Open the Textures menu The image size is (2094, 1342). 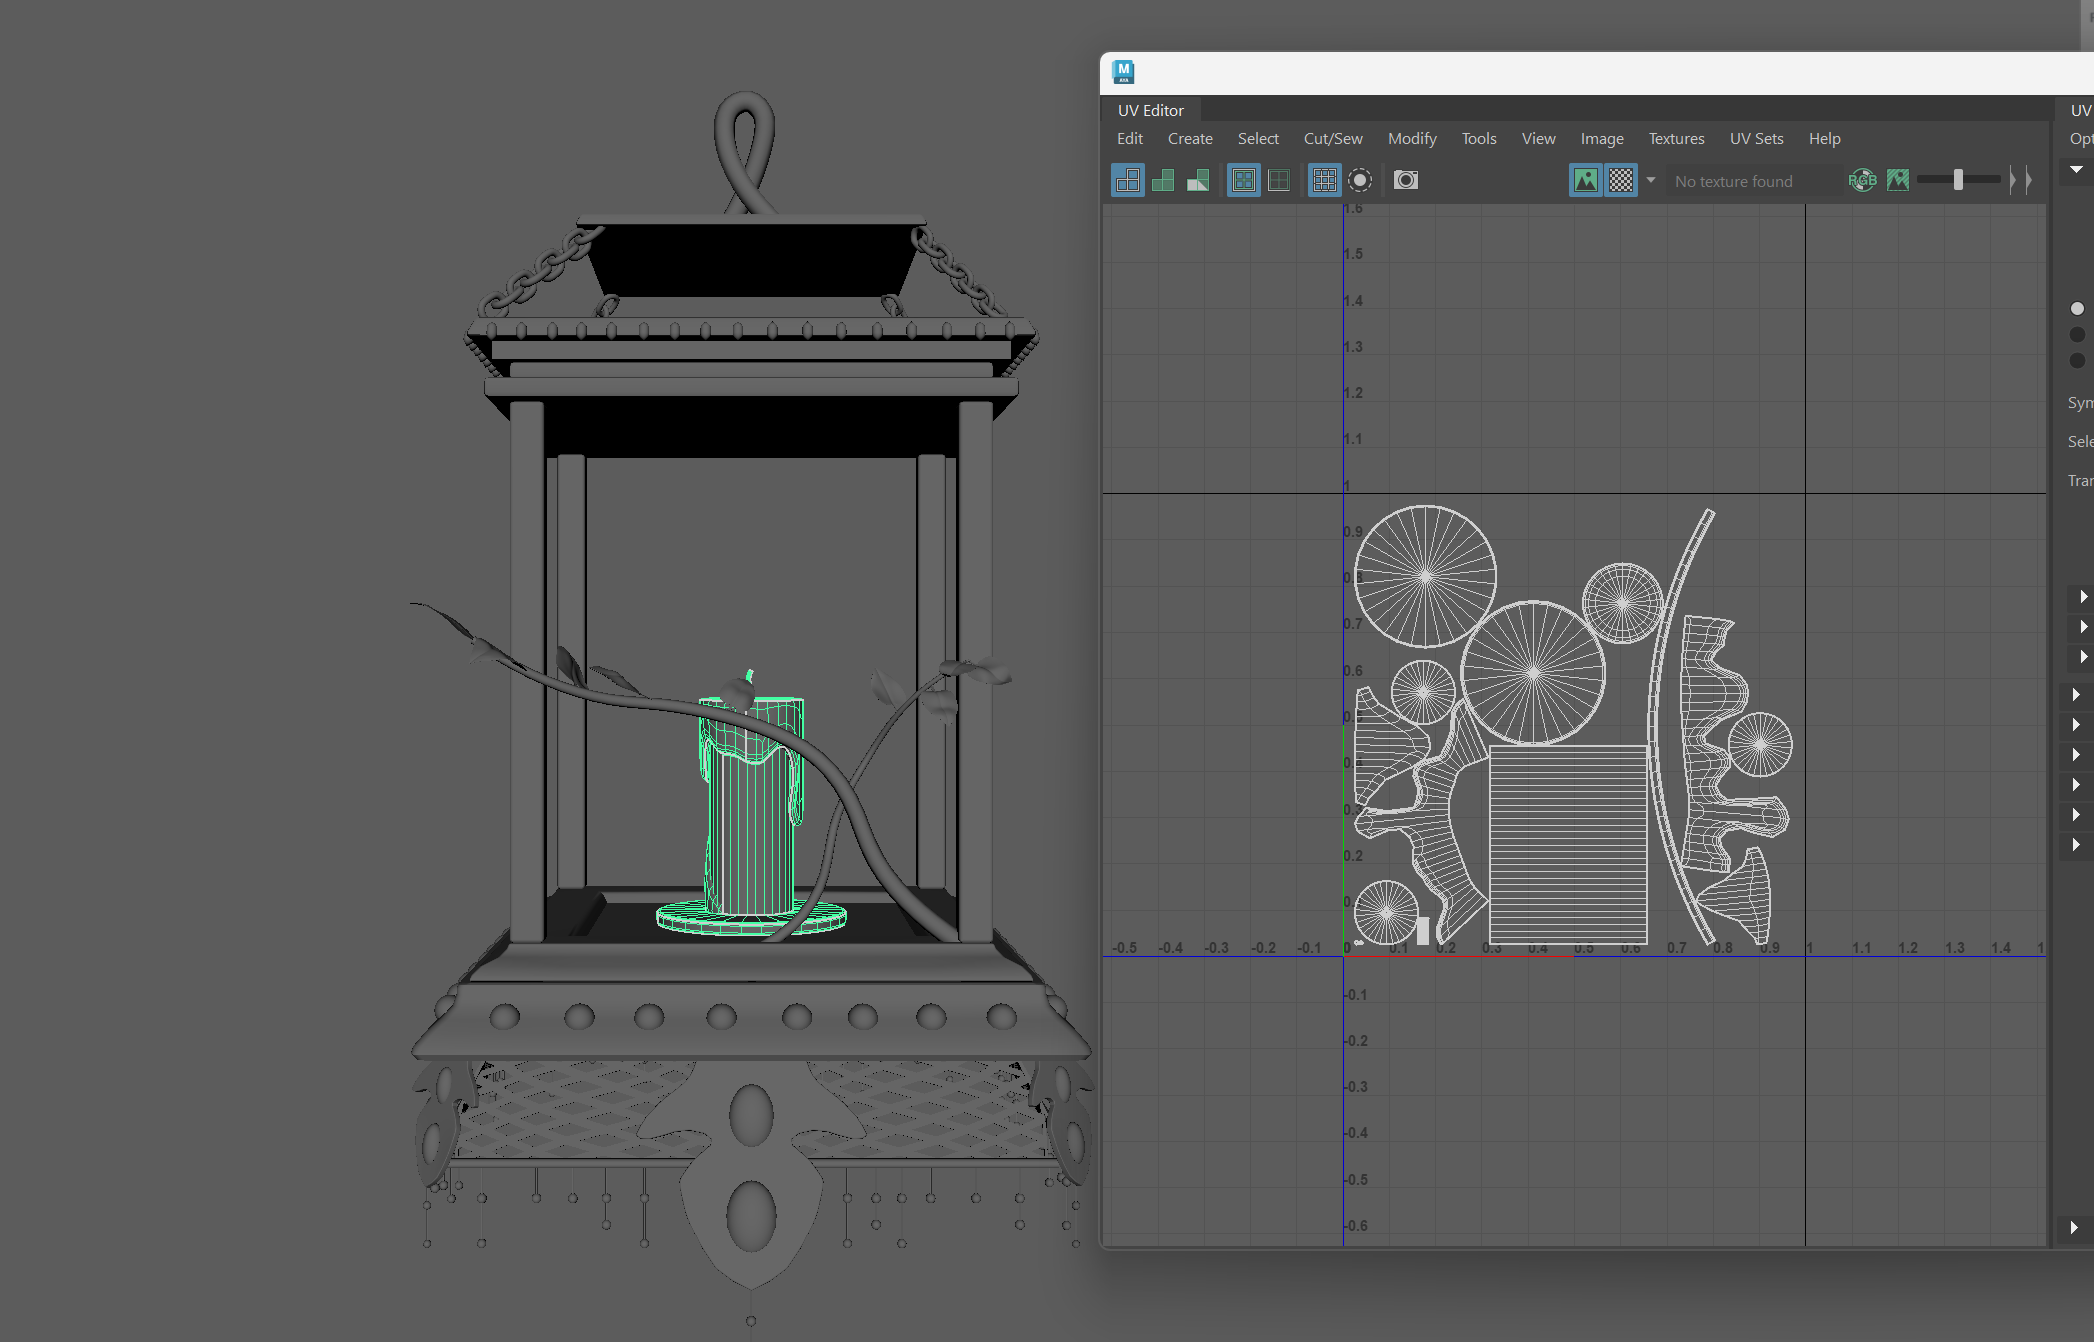pos(1676,139)
